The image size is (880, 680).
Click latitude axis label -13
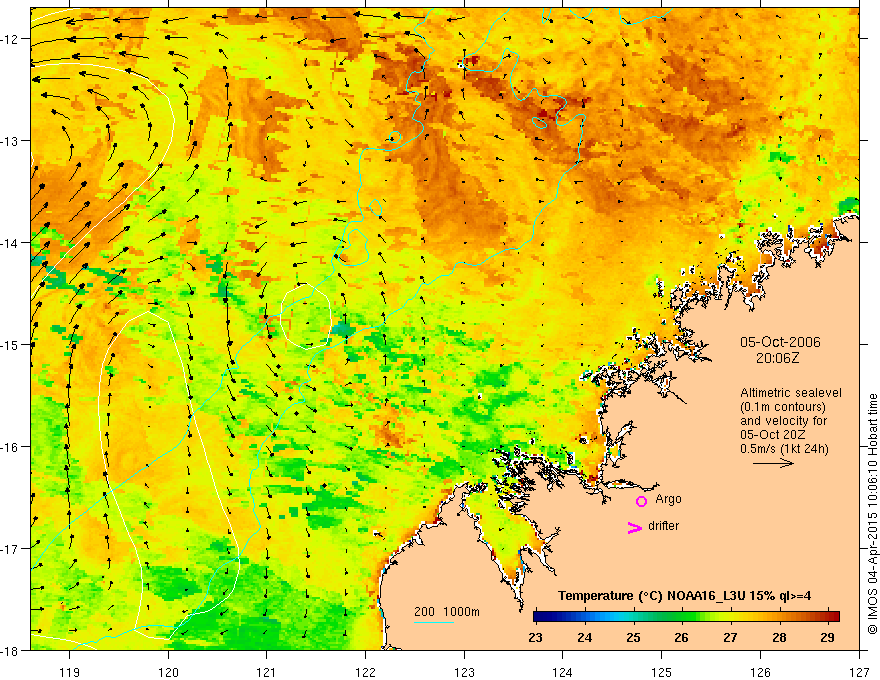click(x=11, y=141)
